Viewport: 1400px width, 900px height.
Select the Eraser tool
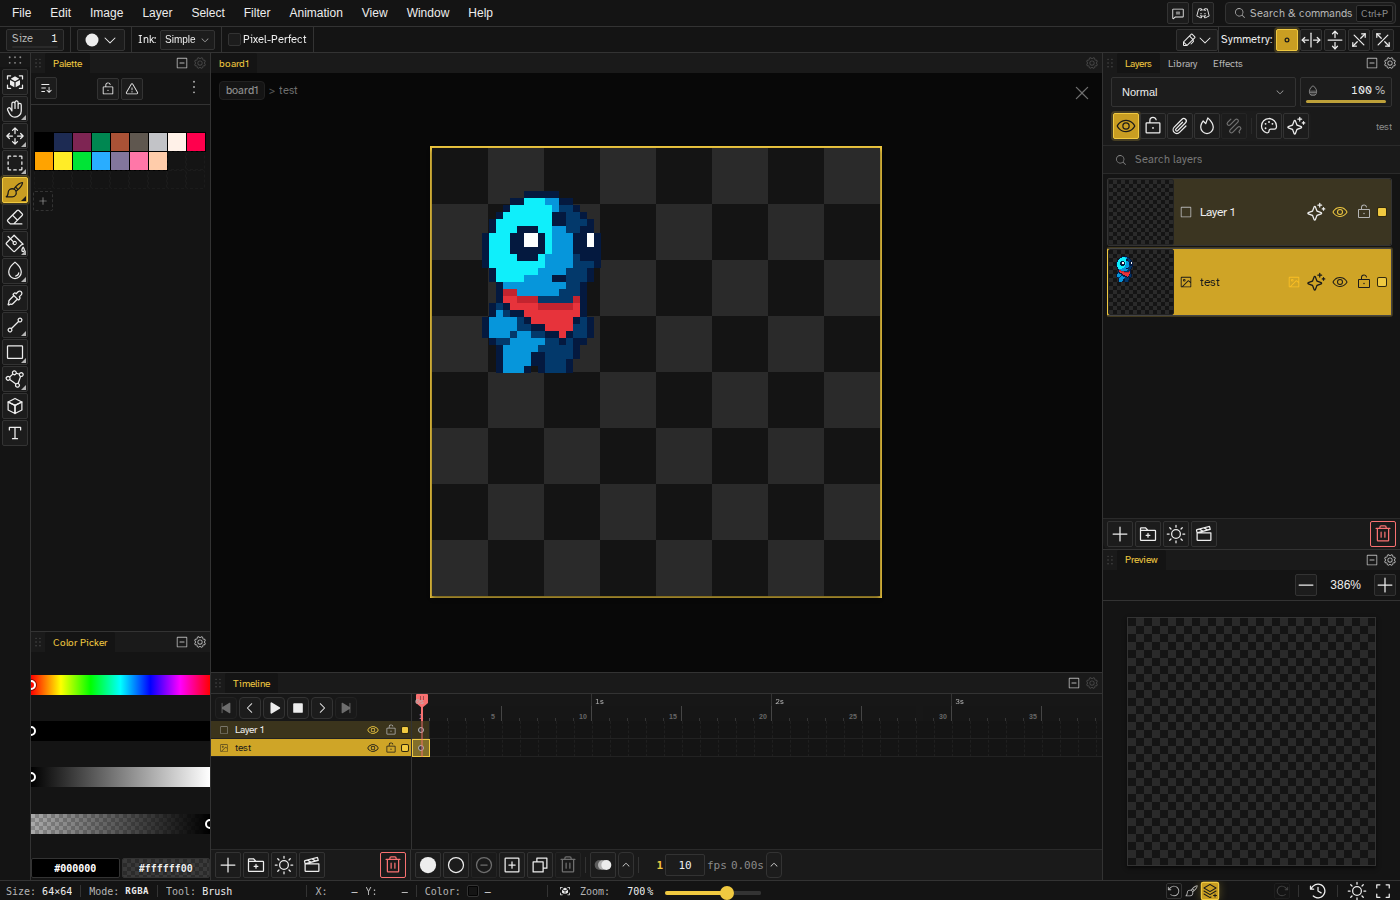(15, 217)
